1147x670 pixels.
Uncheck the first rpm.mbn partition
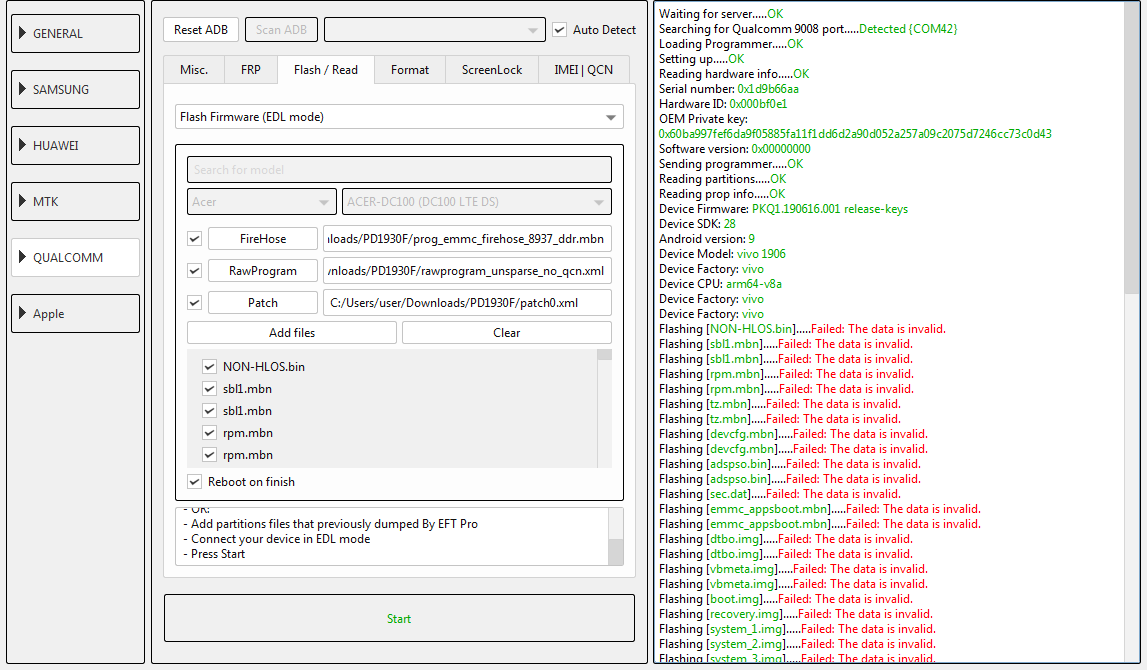tap(209, 432)
